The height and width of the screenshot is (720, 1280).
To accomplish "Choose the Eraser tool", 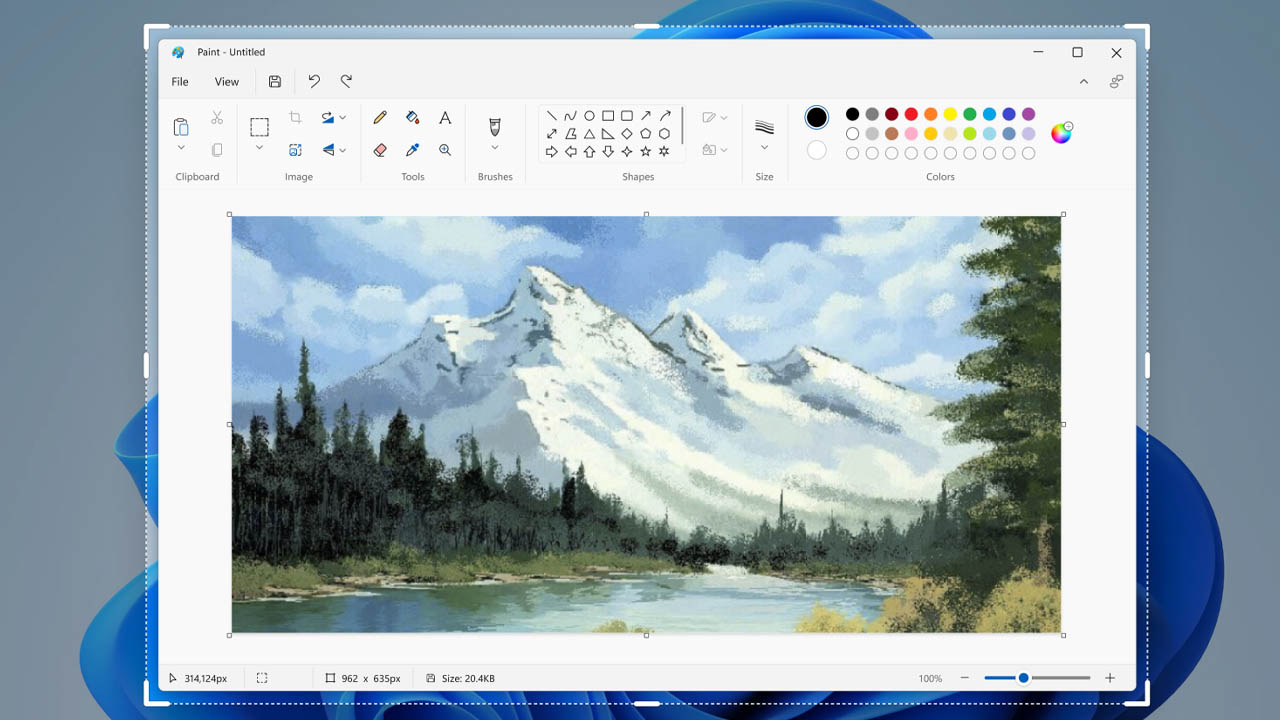I will (379, 150).
